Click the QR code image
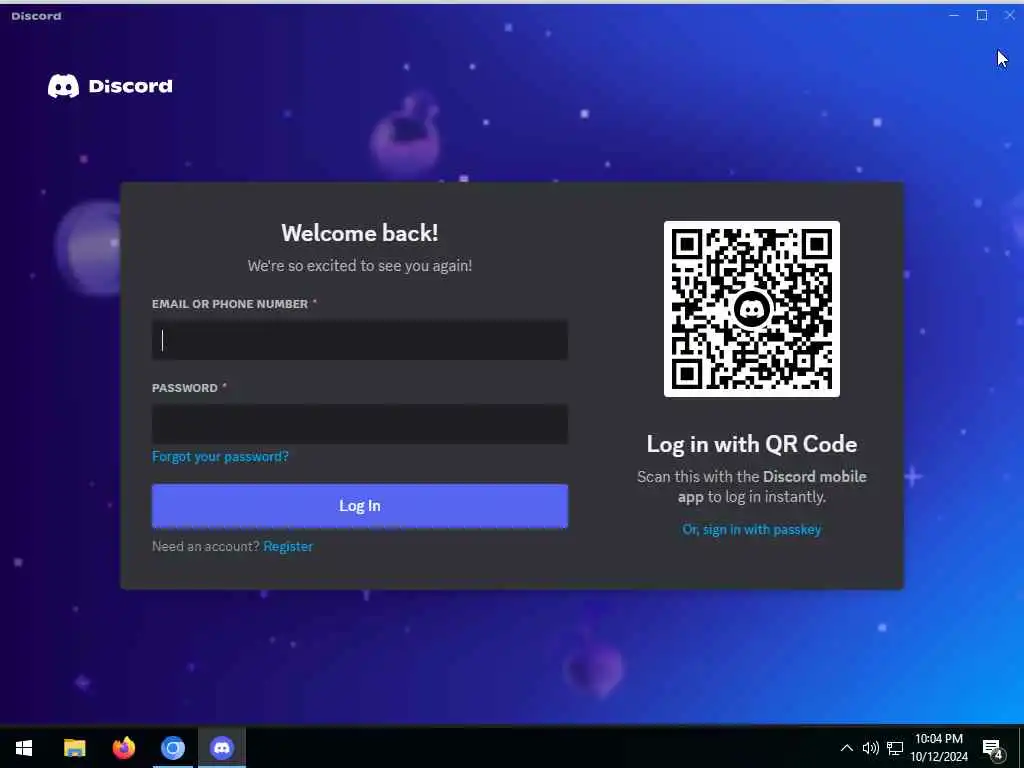The height and width of the screenshot is (768, 1024). pos(752,309)
